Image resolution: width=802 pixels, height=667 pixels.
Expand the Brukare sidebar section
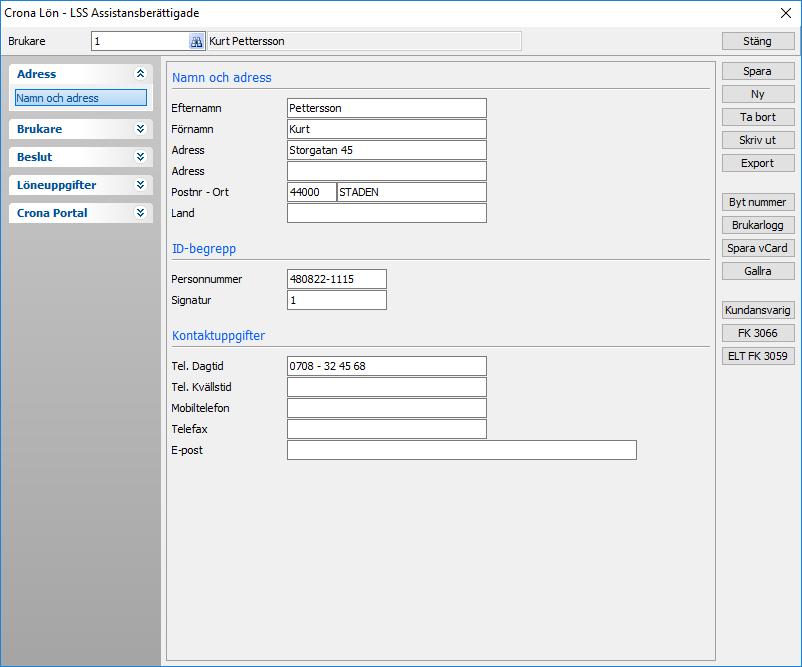point(140,129)
